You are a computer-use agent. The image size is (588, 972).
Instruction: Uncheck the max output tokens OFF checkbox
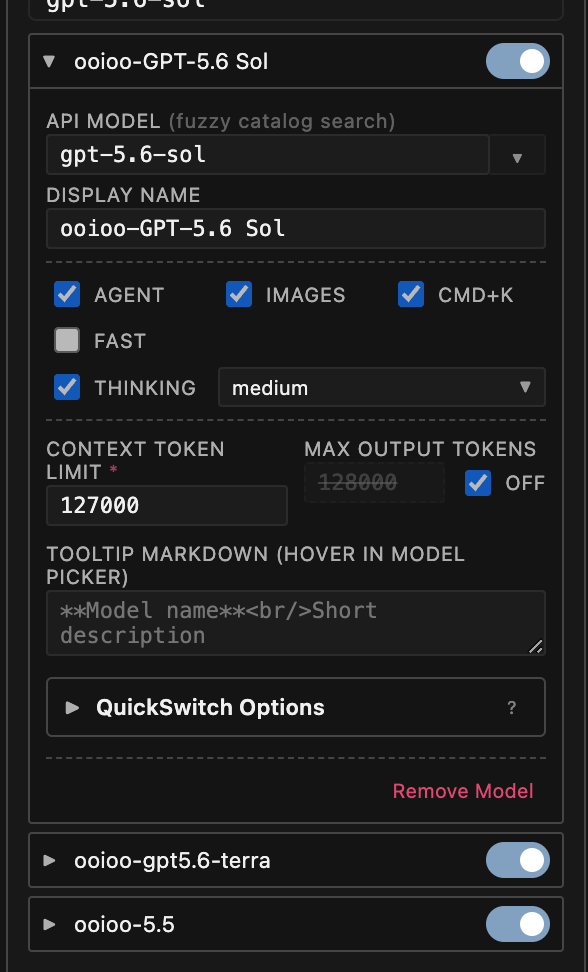pos(478,483)
